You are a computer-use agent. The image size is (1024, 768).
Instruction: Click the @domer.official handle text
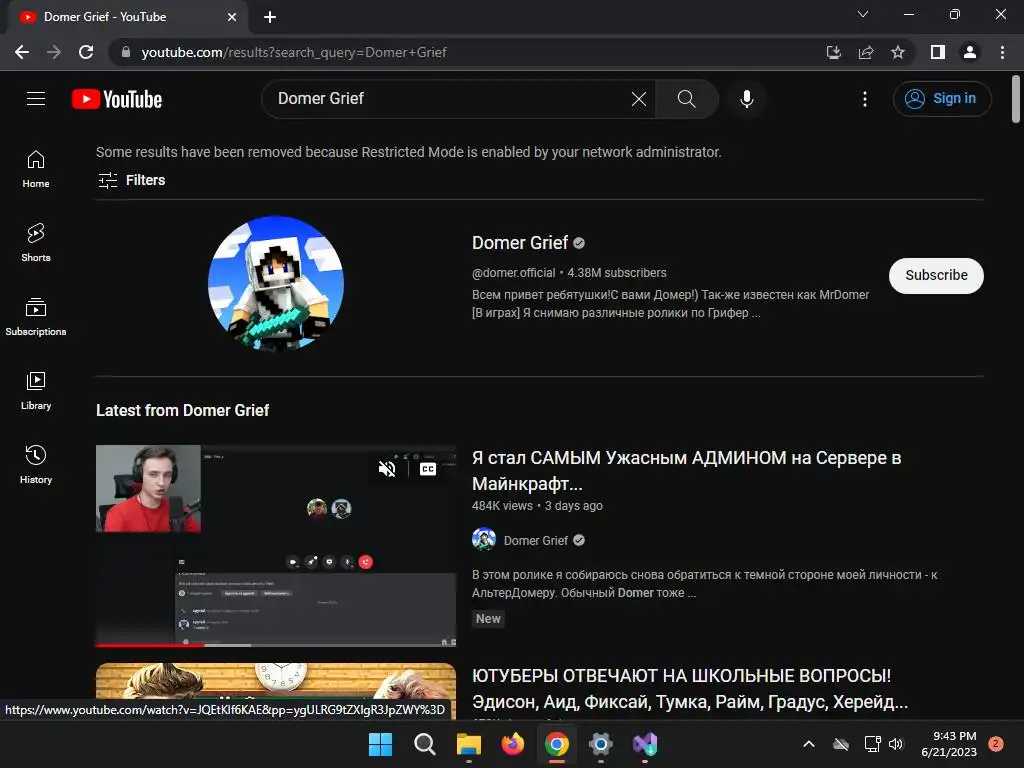point(513,273)
